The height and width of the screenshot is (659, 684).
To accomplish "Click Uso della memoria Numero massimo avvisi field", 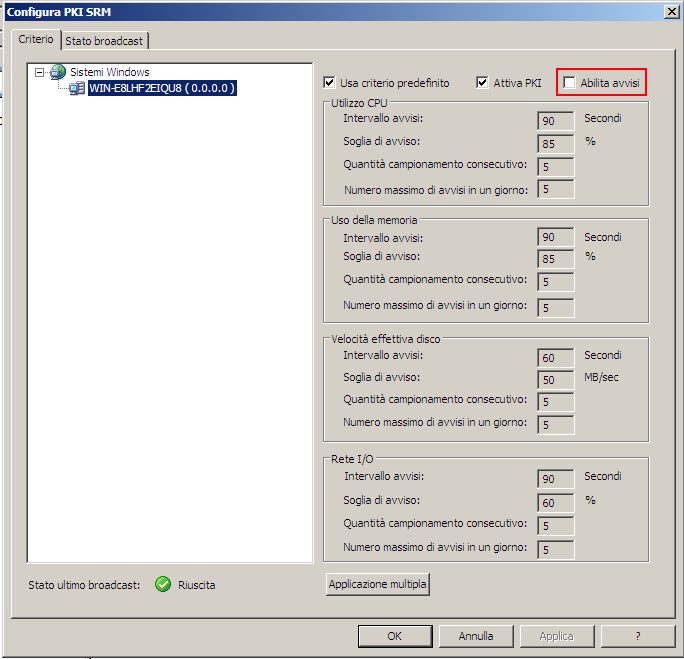I will click(556, 308).
